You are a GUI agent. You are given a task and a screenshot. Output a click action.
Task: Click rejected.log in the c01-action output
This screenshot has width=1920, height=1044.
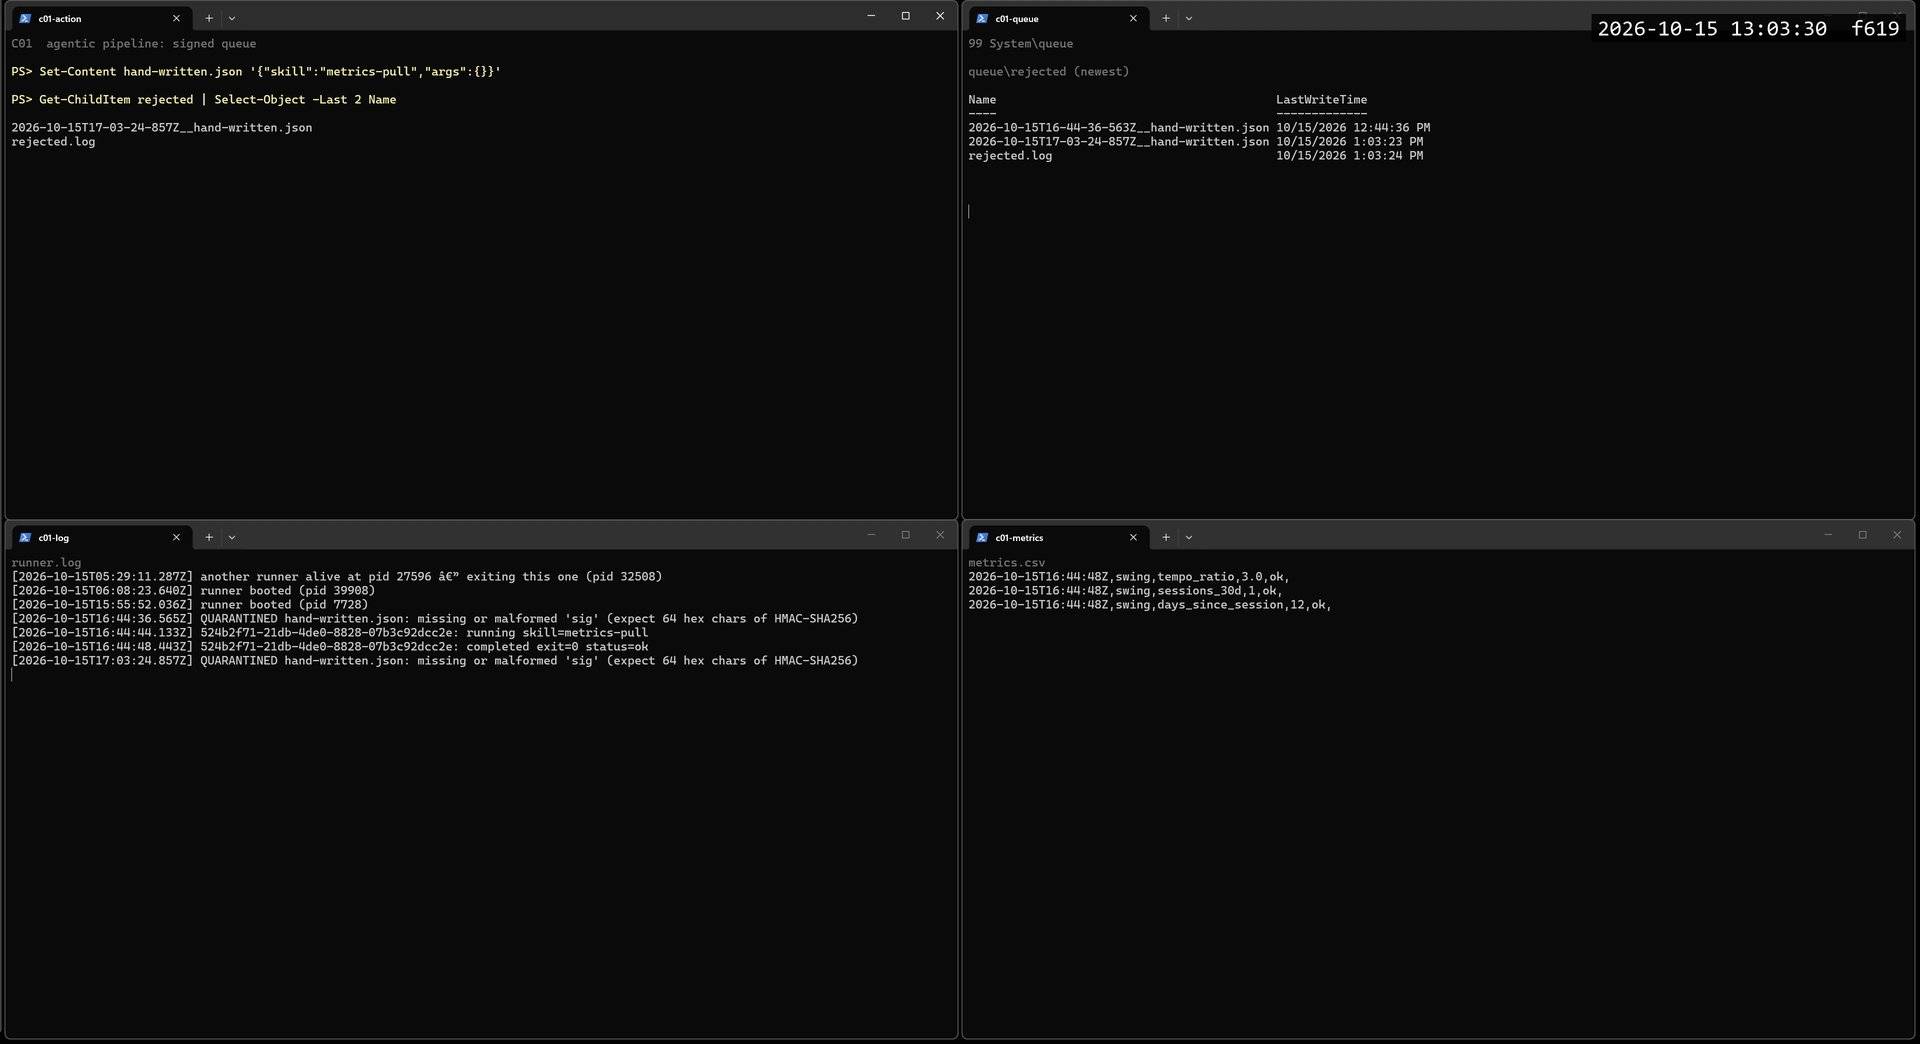(53, 142)
